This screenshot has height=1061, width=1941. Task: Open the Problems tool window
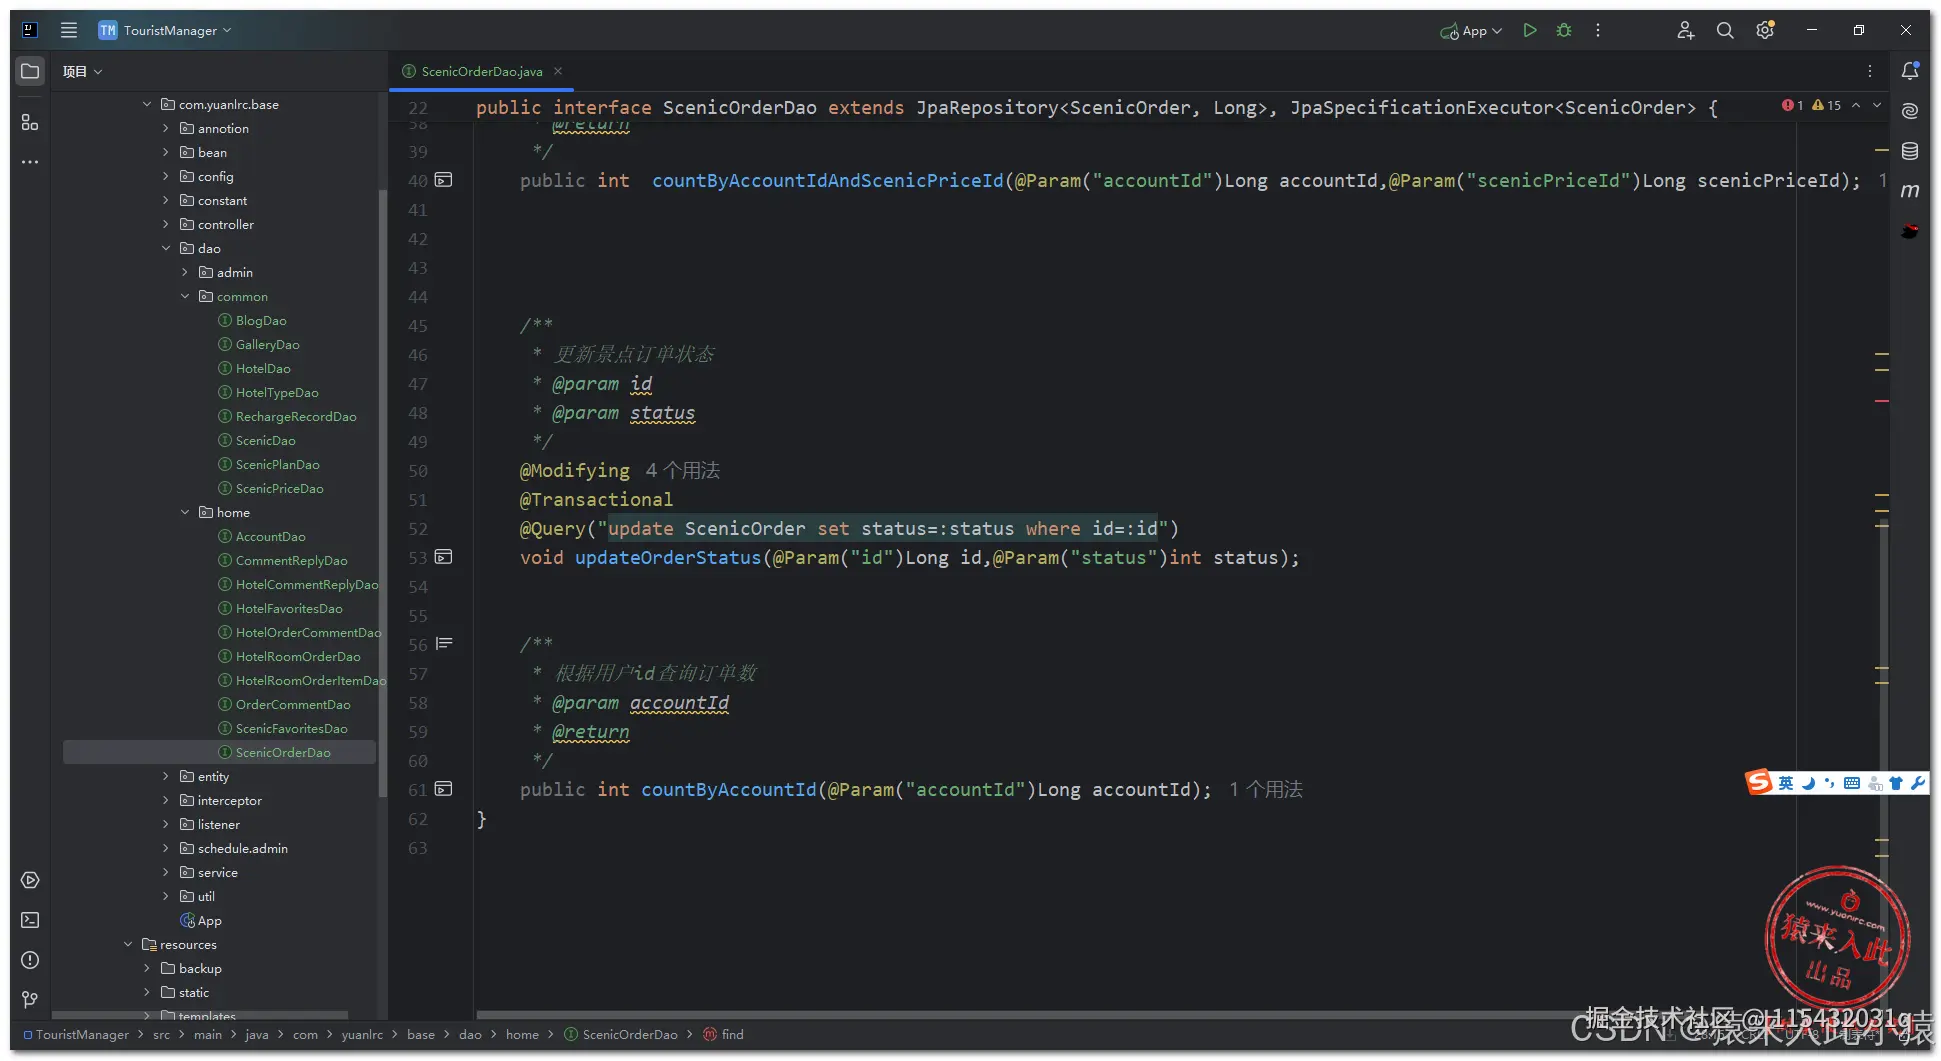coord(30,960)
